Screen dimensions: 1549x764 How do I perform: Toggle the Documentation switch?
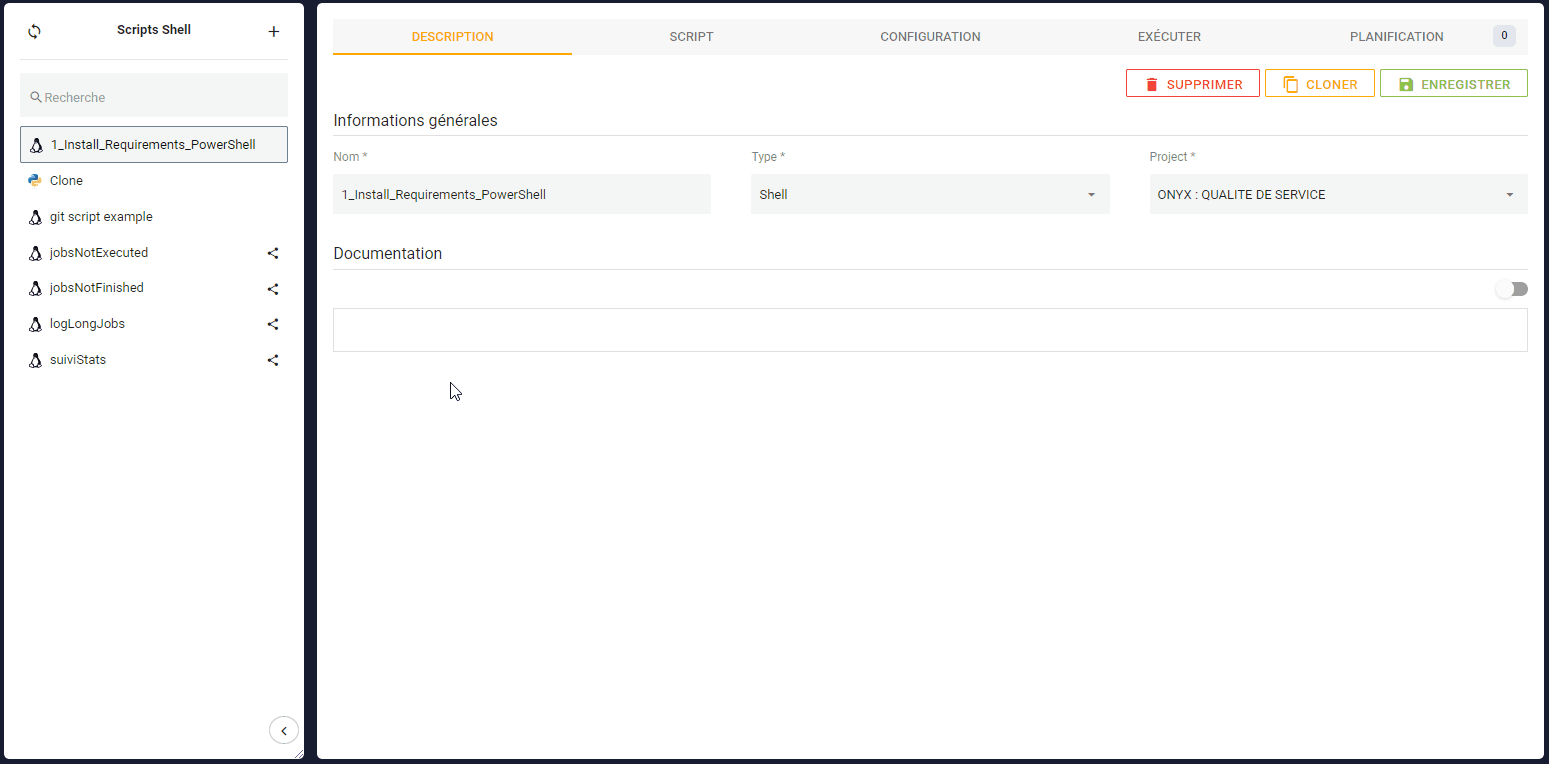coord(1511,289)
